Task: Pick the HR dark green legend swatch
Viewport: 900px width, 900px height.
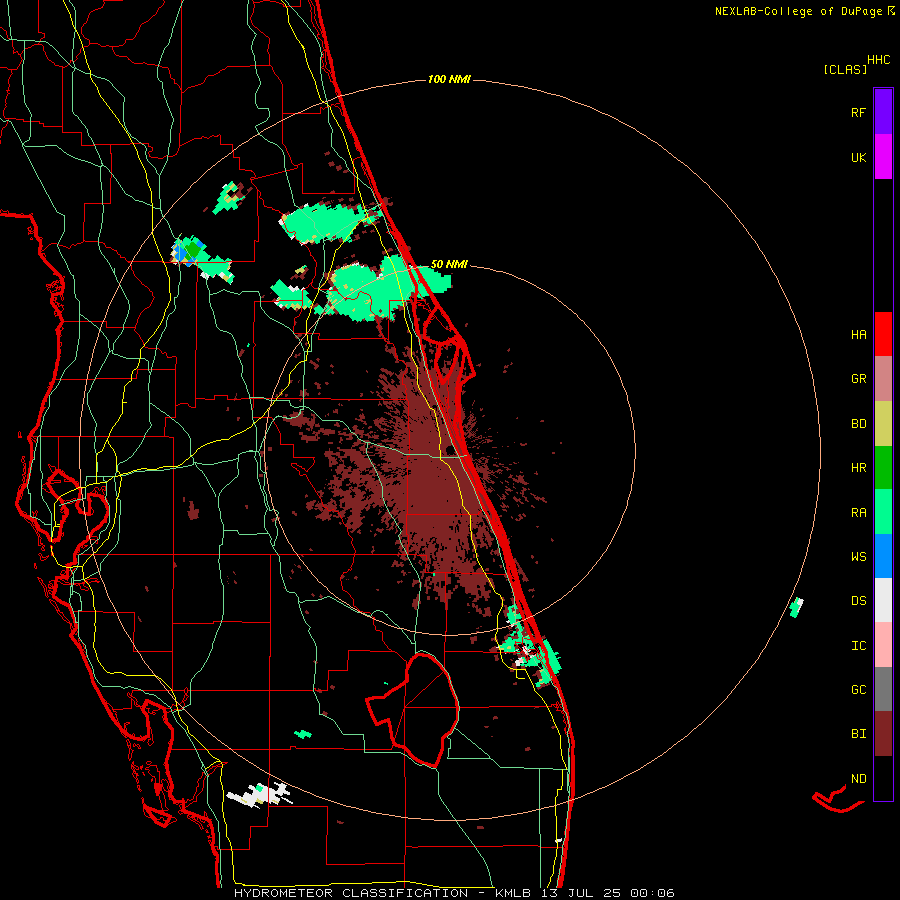Action: (x=883, y=468)
